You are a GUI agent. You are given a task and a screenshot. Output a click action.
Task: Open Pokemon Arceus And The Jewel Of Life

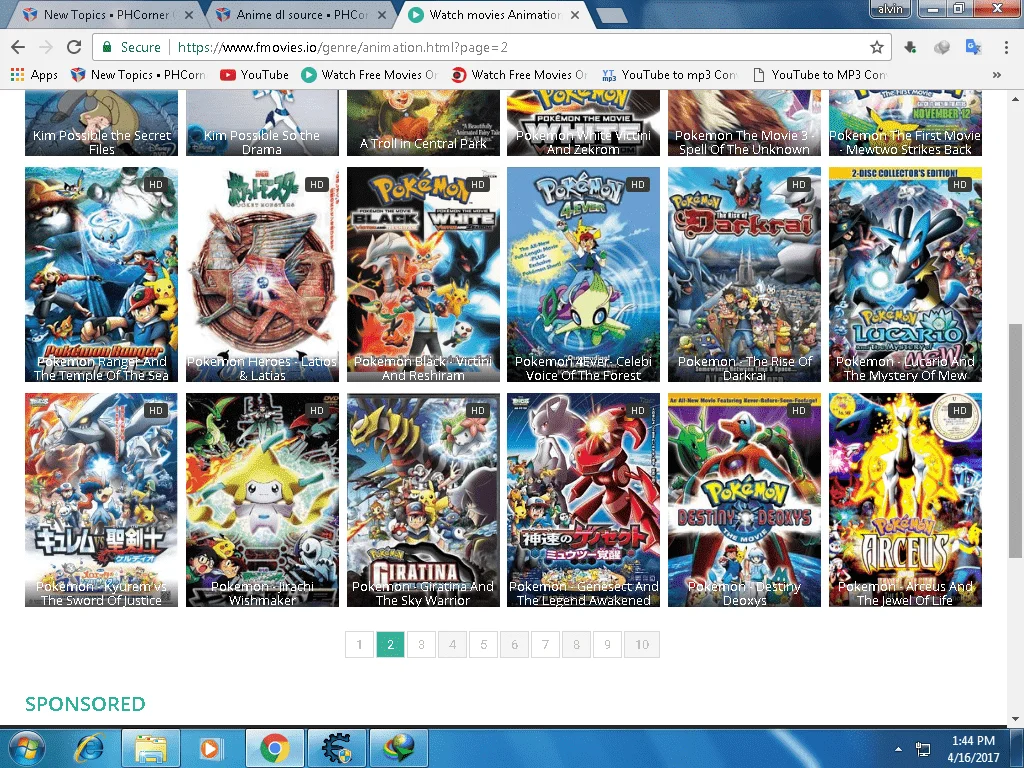(905, 500)
